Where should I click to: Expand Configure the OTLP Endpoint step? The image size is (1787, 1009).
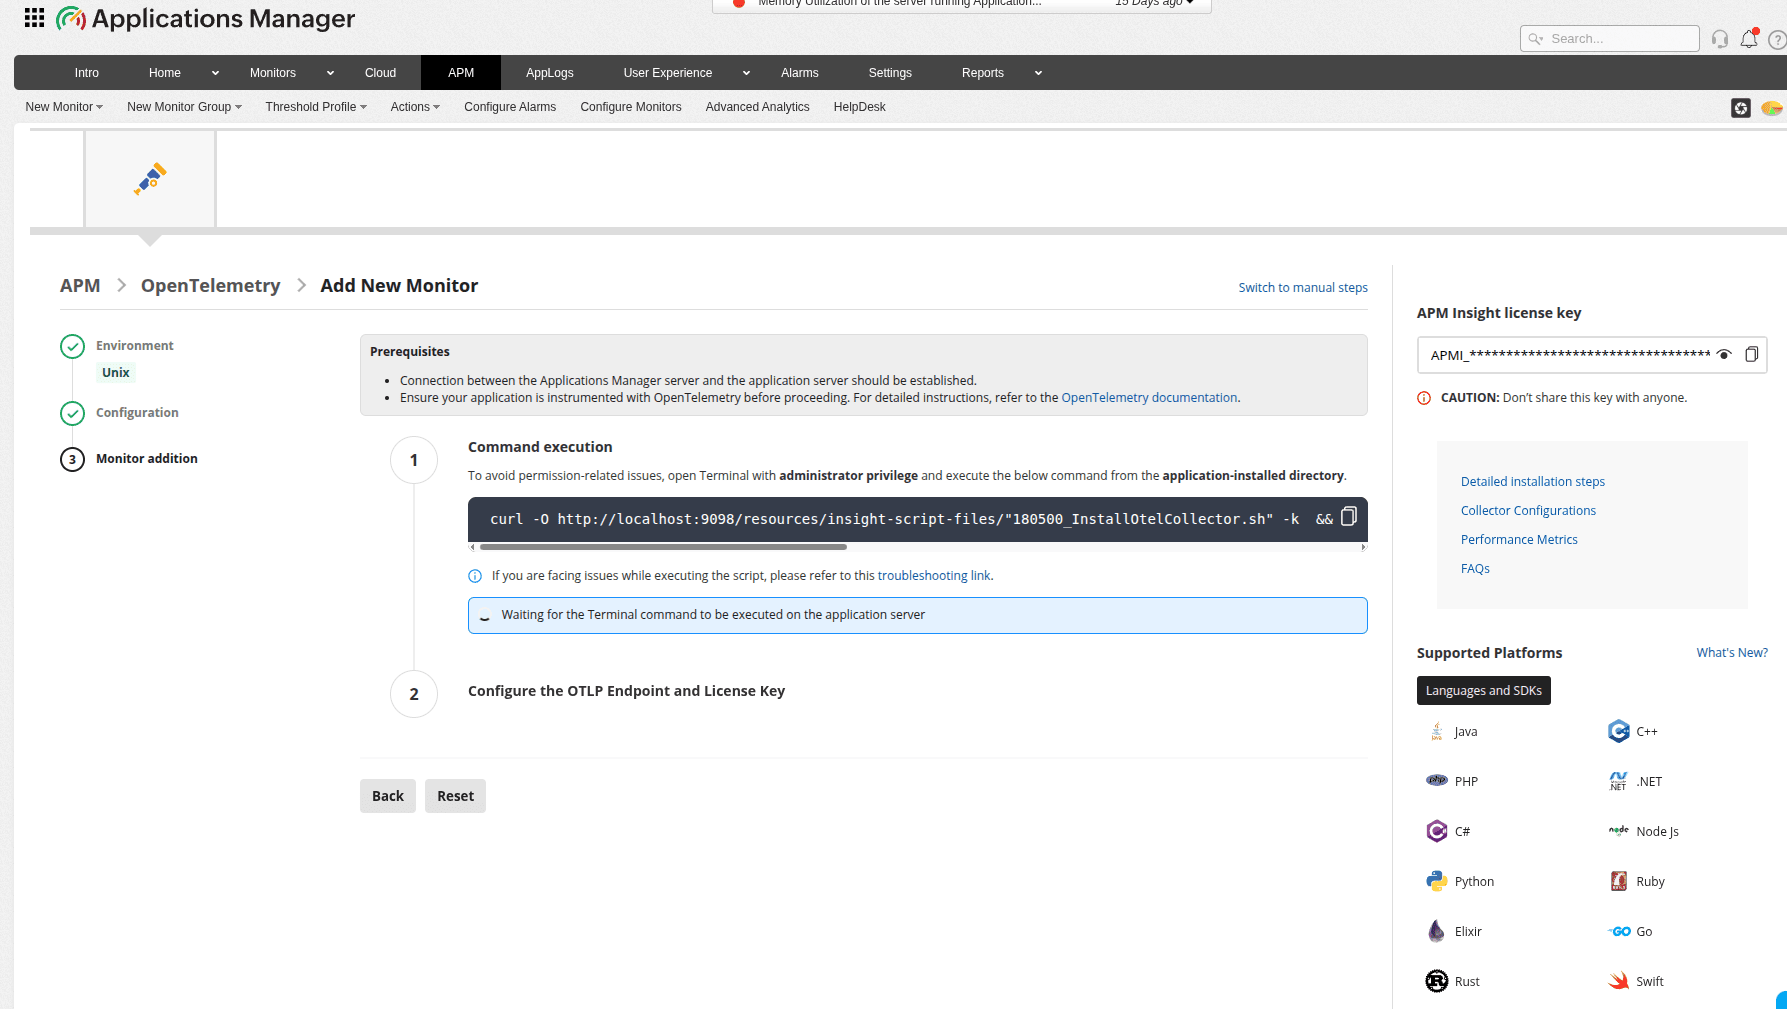coord(626,691)
